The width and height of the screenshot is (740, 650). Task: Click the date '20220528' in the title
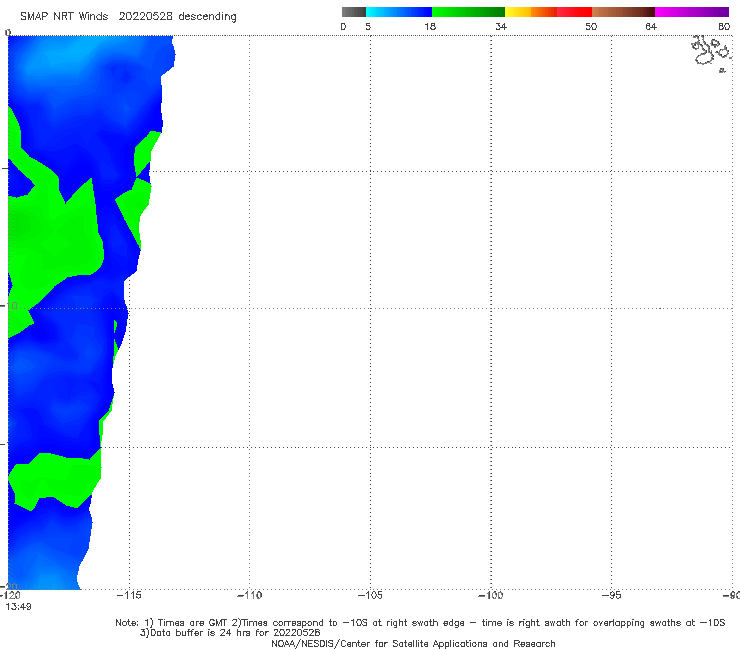tap(146, 16)
